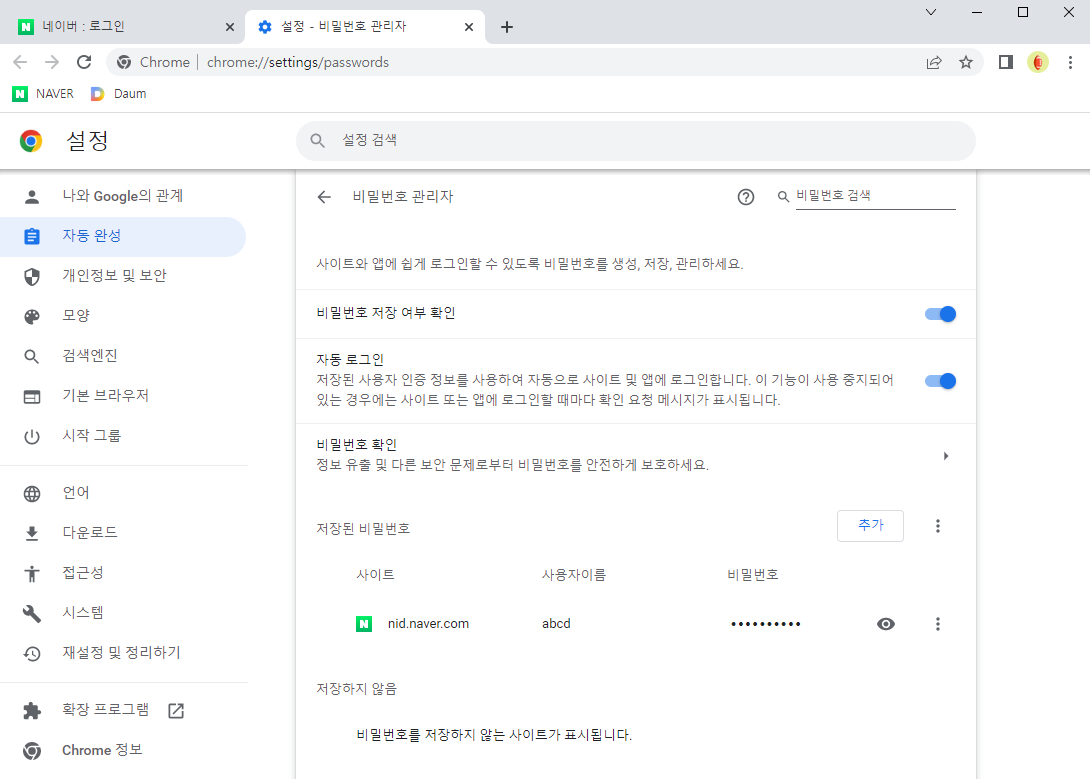Select the 자동 완성 section
Image resolution: width=1090 pixels, height=779 pixels.
[x=122, y=236]
